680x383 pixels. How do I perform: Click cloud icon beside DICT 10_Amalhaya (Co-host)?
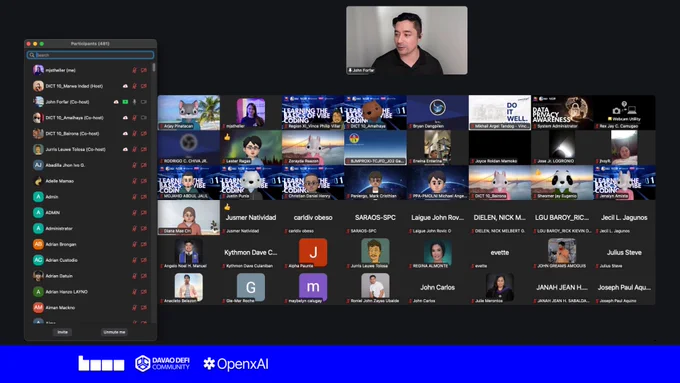(125, 118)
